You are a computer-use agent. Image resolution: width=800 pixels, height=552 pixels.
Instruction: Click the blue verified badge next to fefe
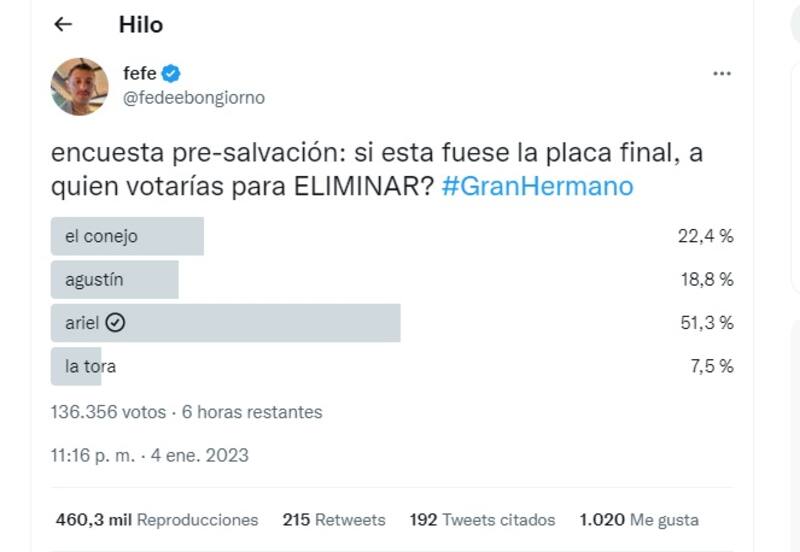[171, 73]
